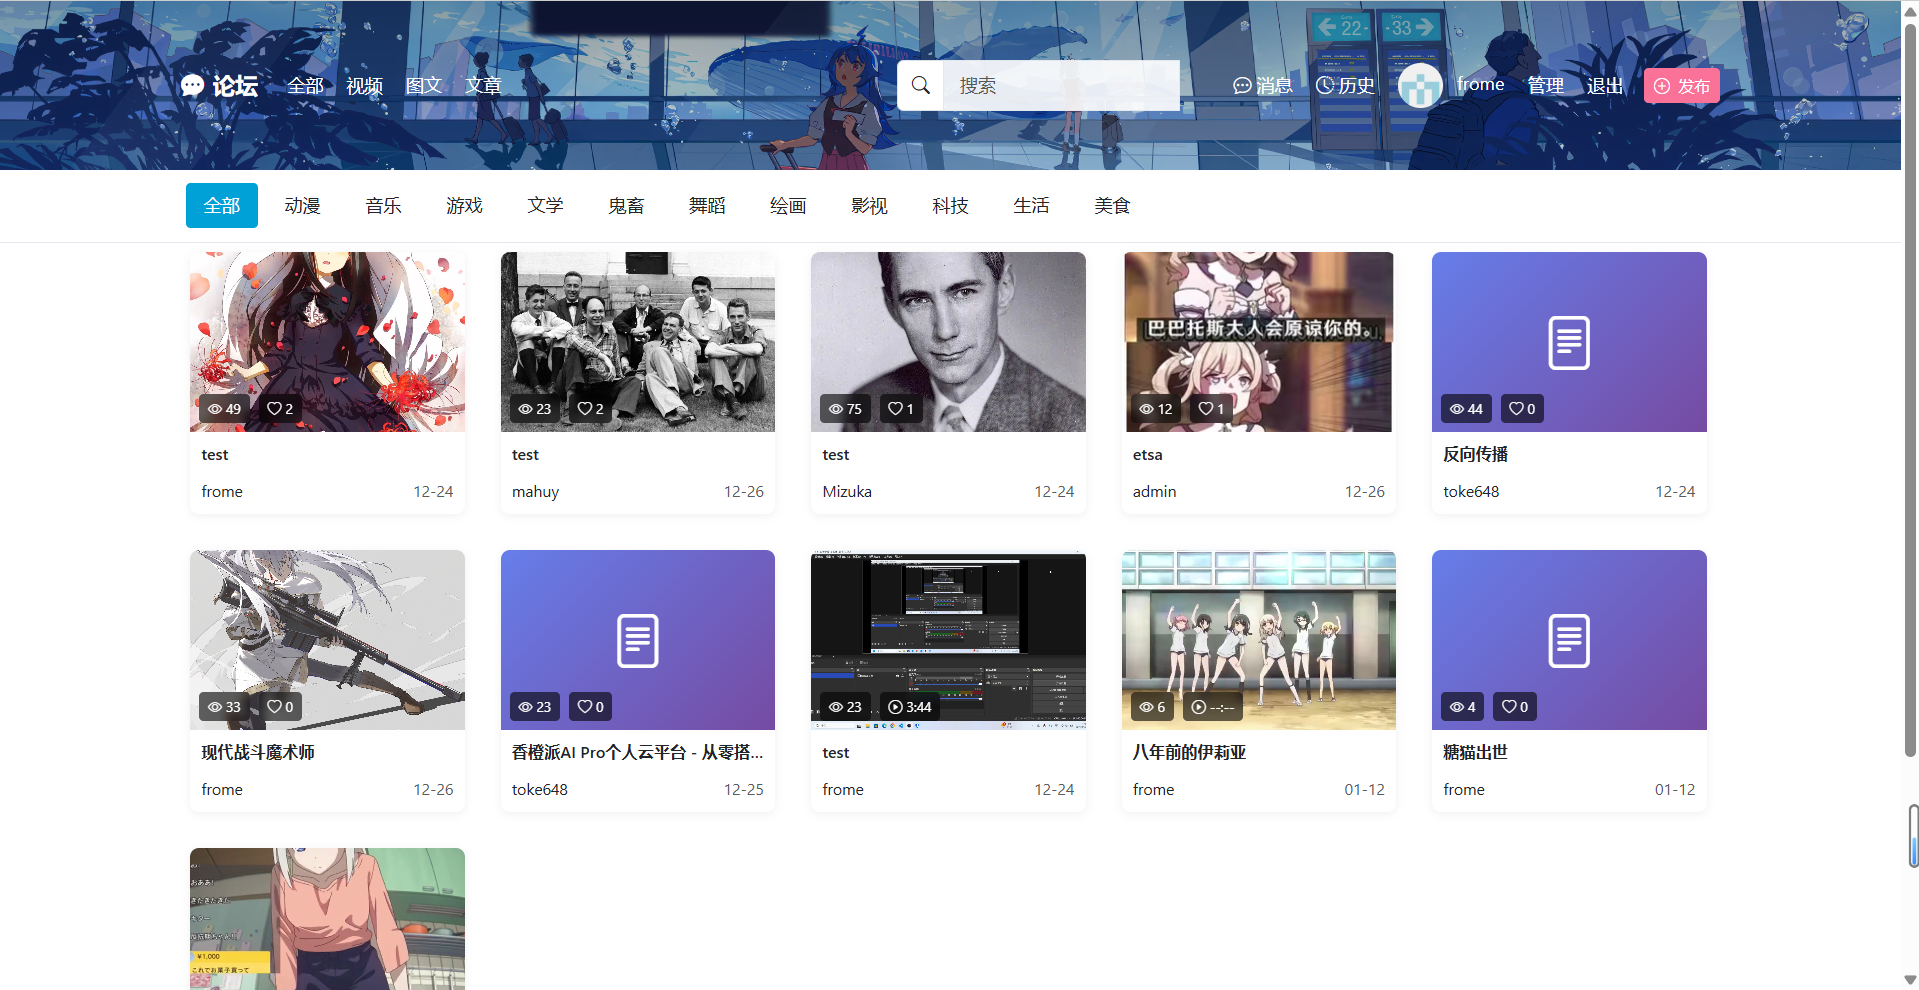Open Mizuka's test post portrait thumbnail
1919x990 pixels.
tap(948, 342)
